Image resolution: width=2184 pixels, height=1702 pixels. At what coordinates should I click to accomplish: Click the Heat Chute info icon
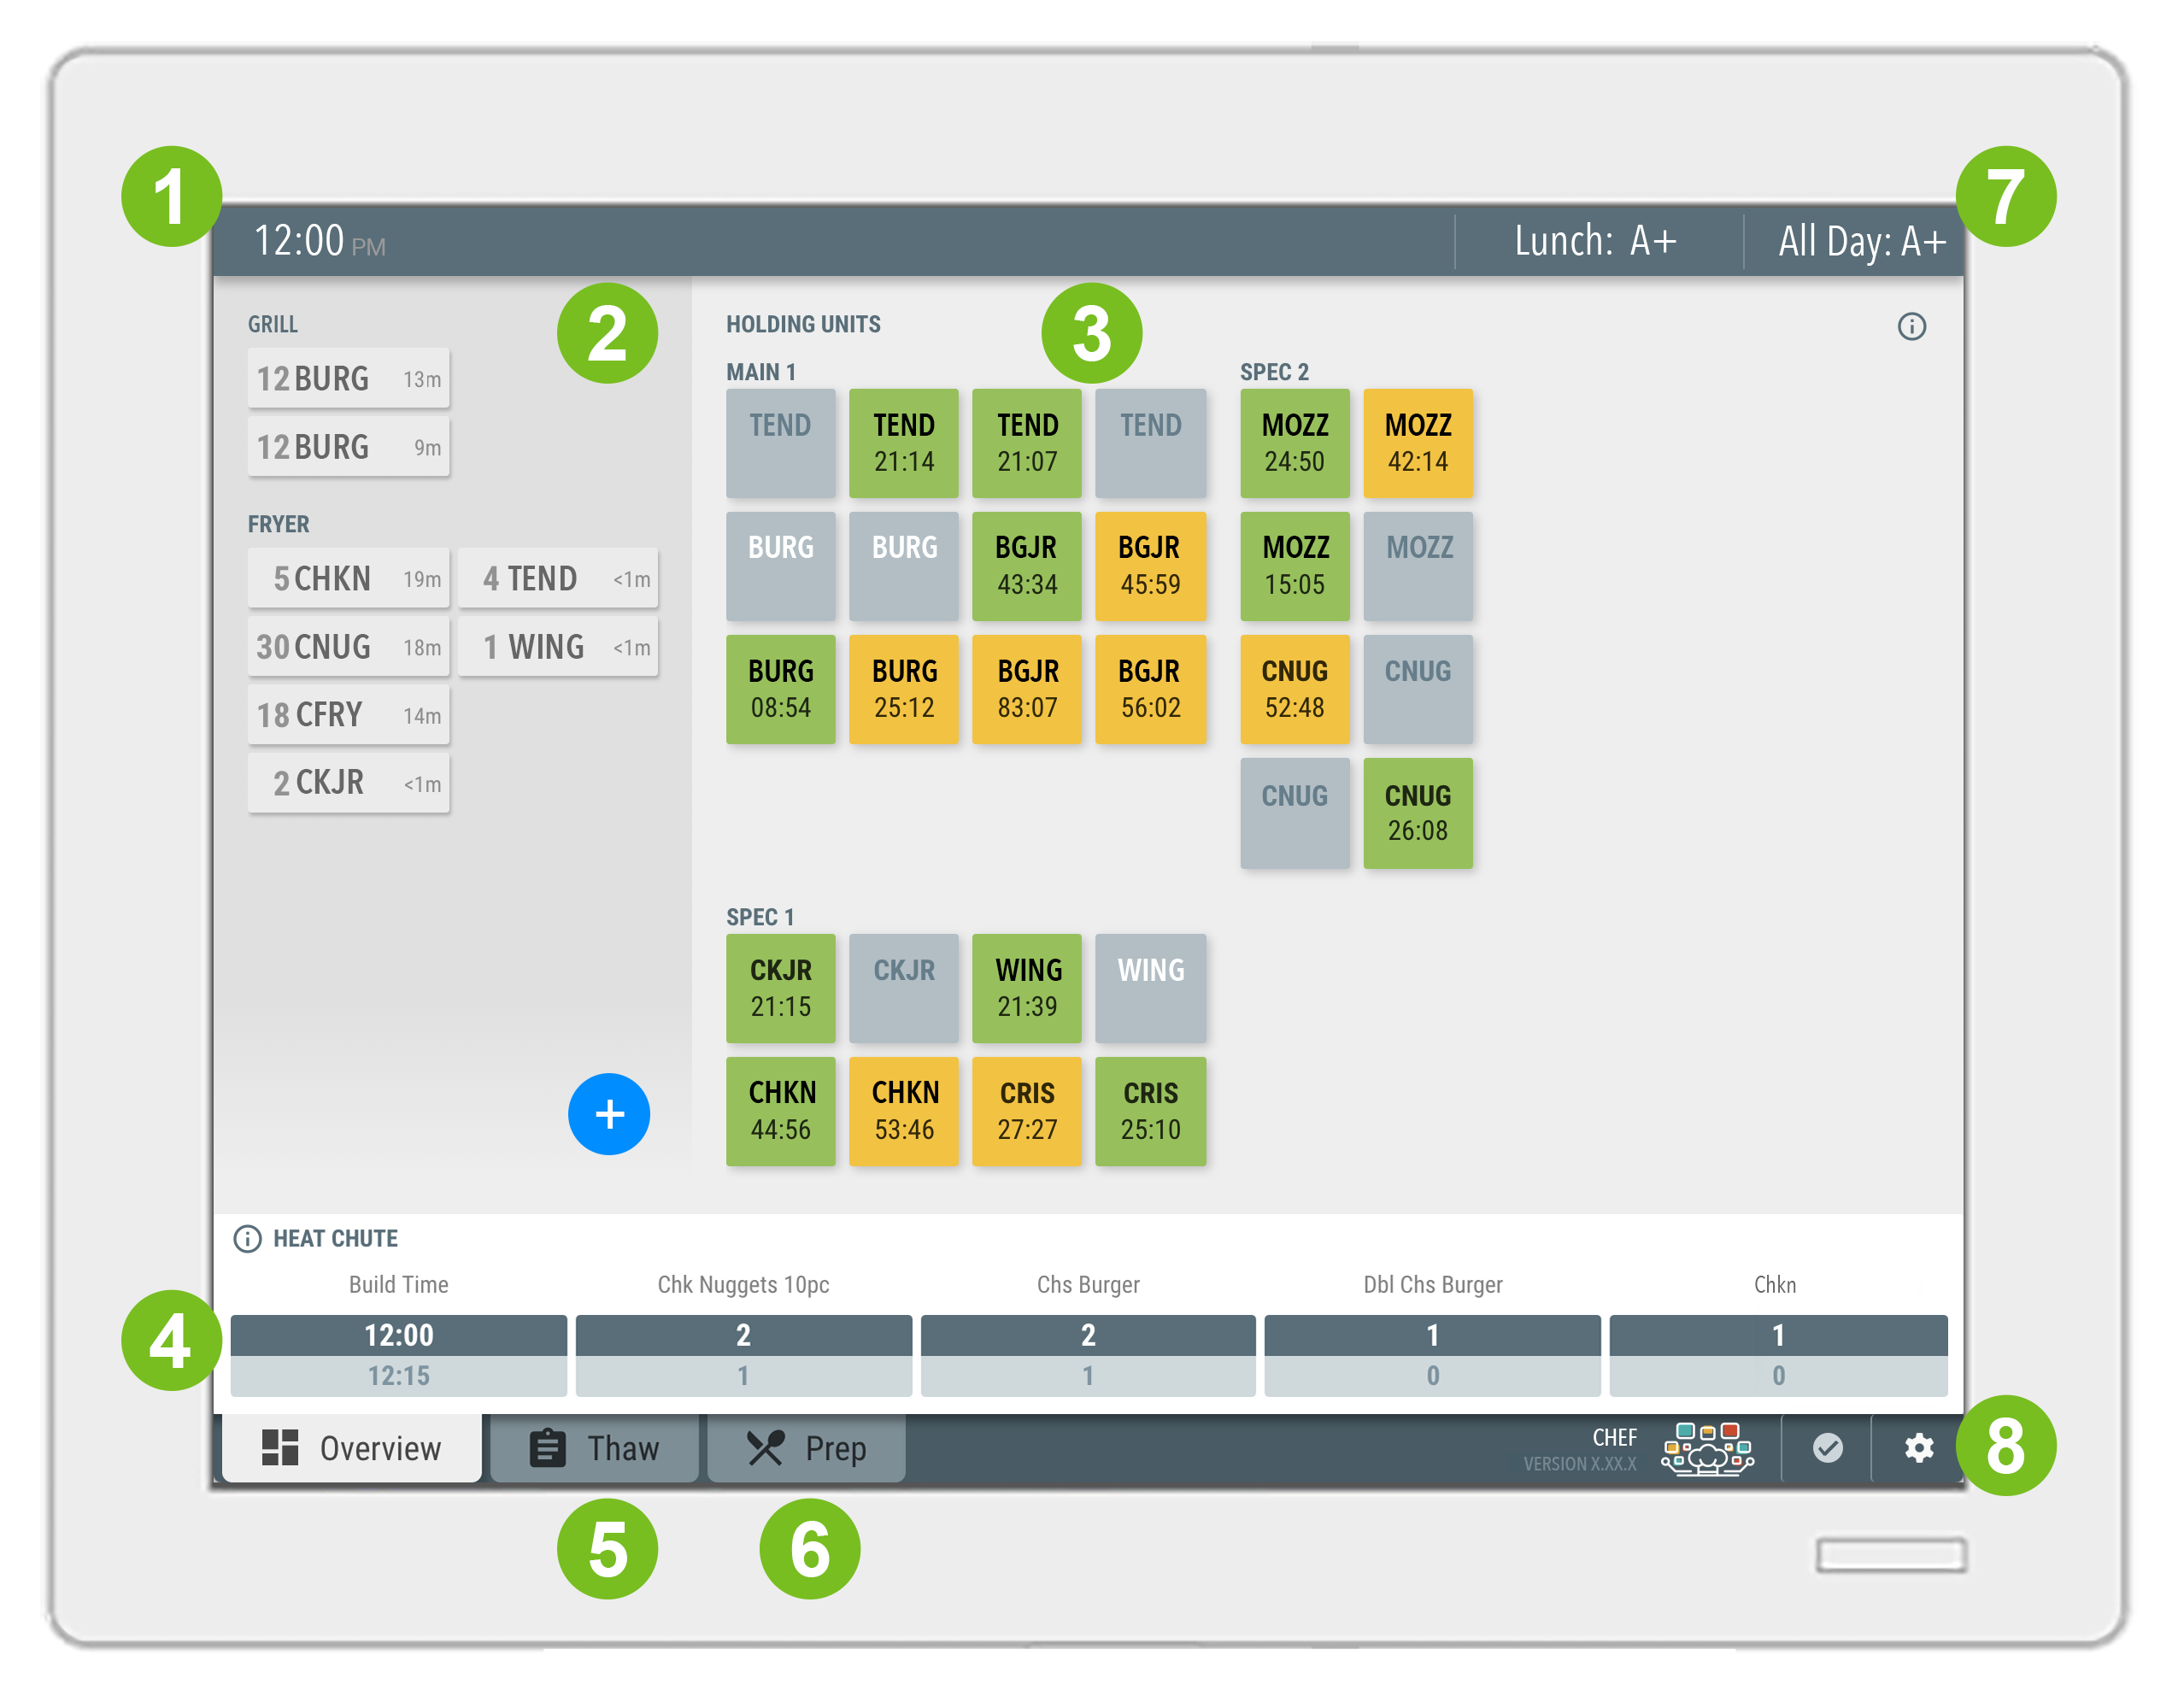point(247,1238)
